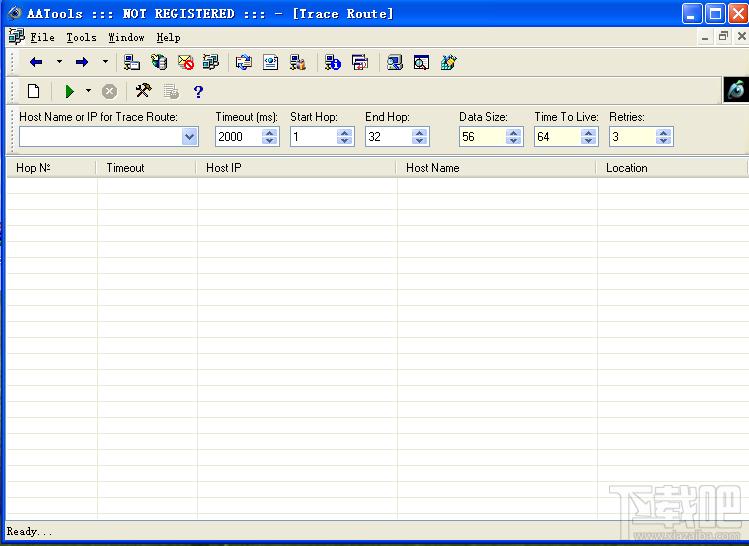
Task: Click the gray Stop circle icon
Action: pos(109,91)
